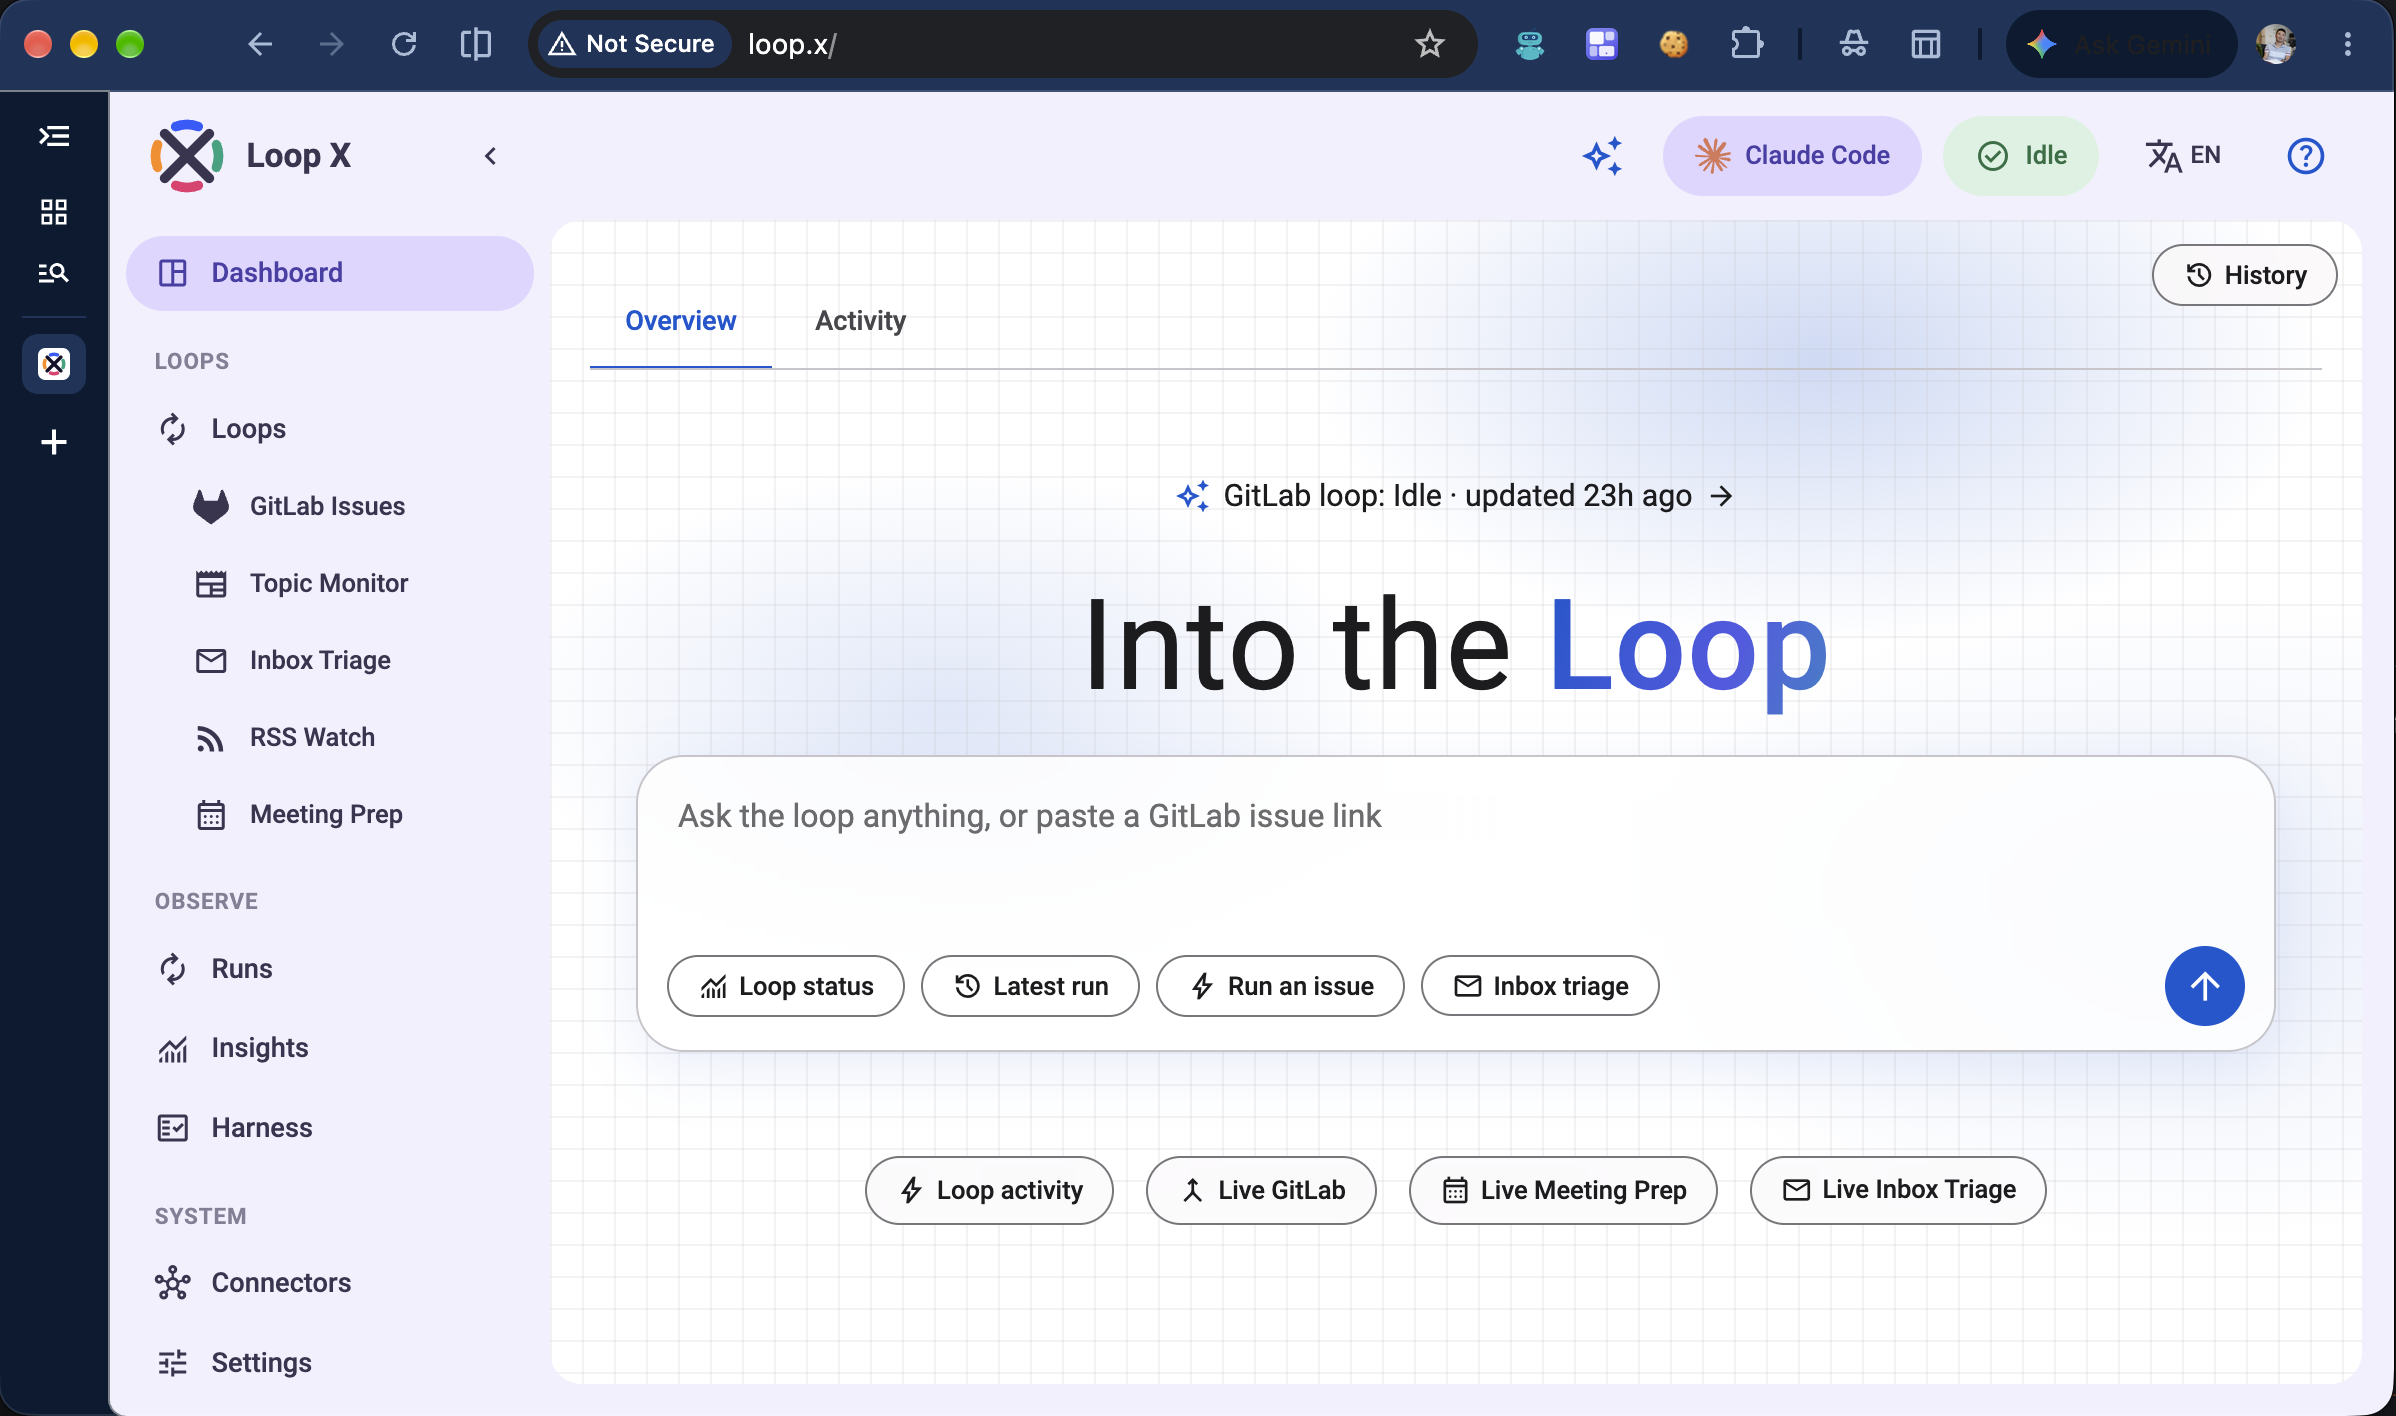Select the Loop X pinned browser tab
The width and height of the screenshot is (2396, 1416).
tap(54, 364)
